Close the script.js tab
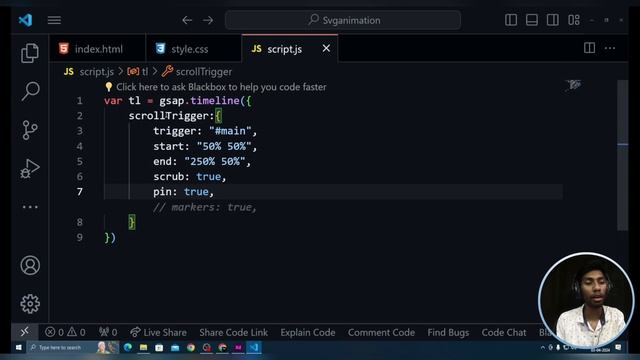 click(326, 49)
